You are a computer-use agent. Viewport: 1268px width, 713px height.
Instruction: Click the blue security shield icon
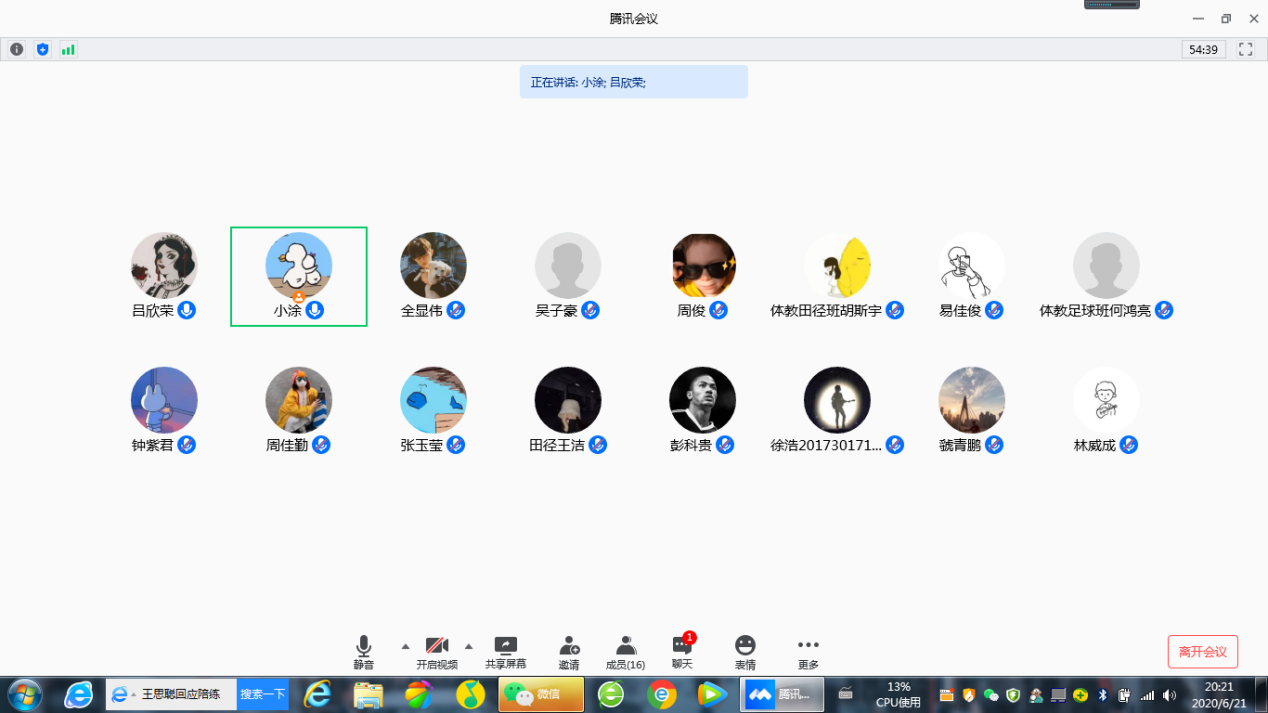pos(42,49)
